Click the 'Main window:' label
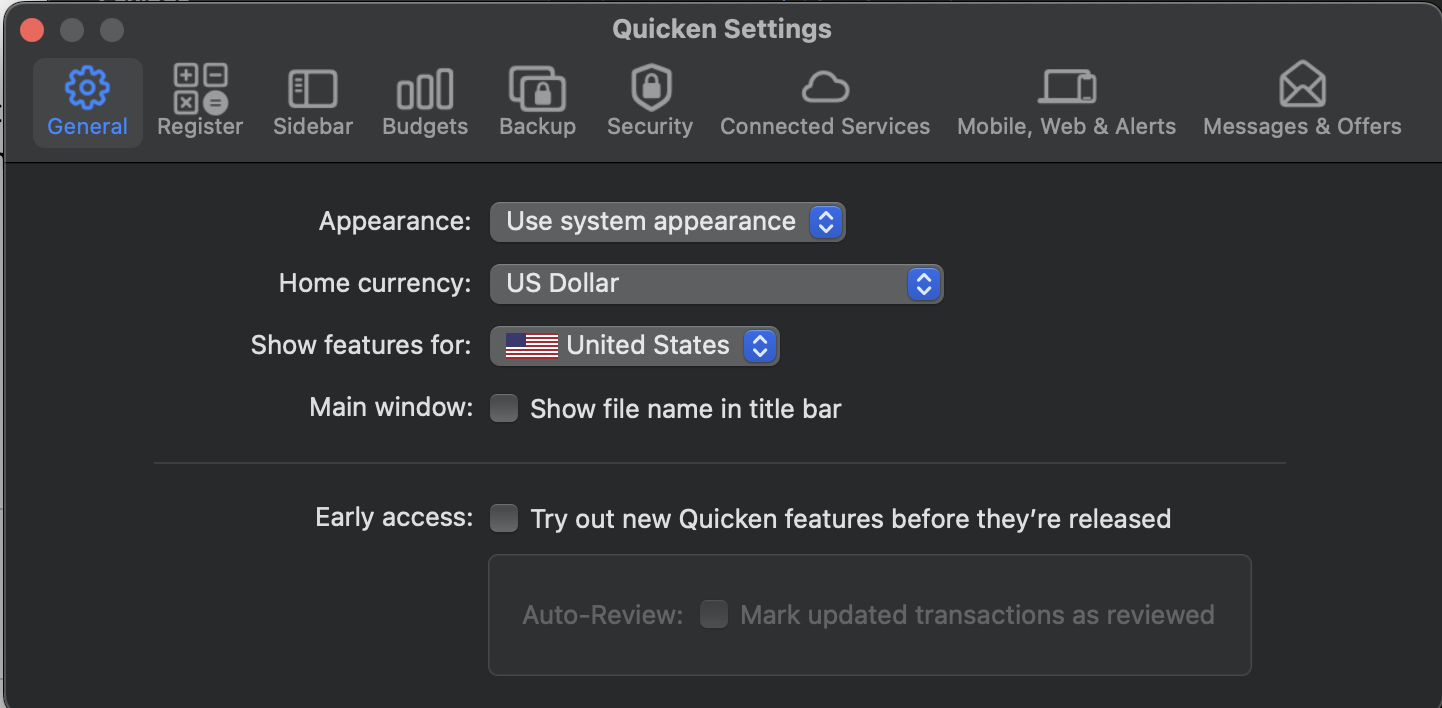1442x708 pixels. click(391, 407)
